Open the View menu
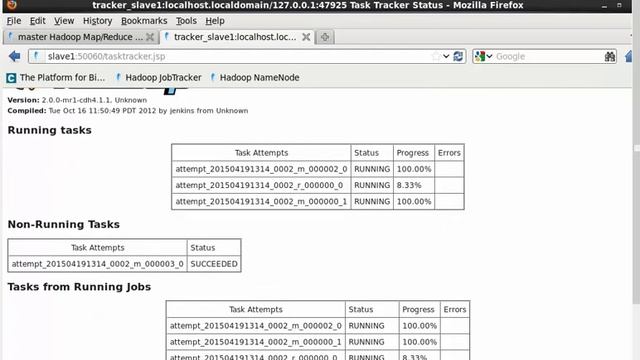The image size is (640, 360). (64, 21)
